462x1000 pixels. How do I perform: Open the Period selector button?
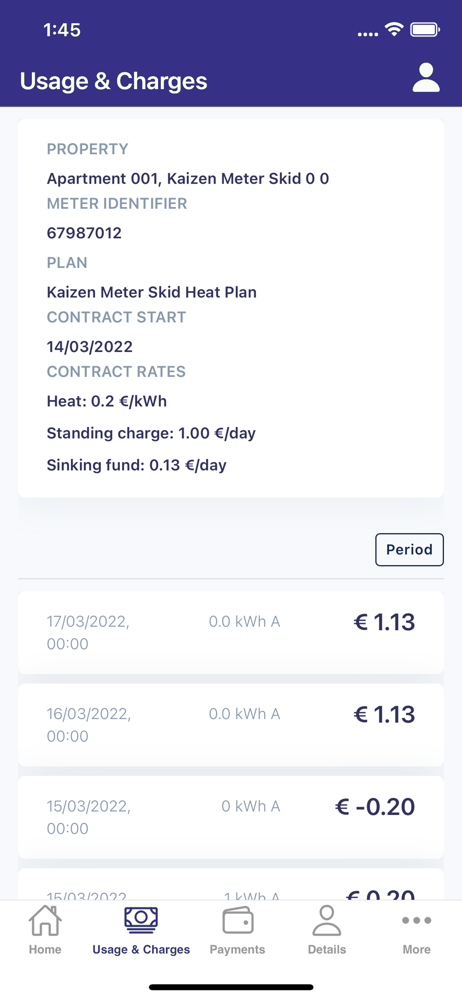click(409, 550)
